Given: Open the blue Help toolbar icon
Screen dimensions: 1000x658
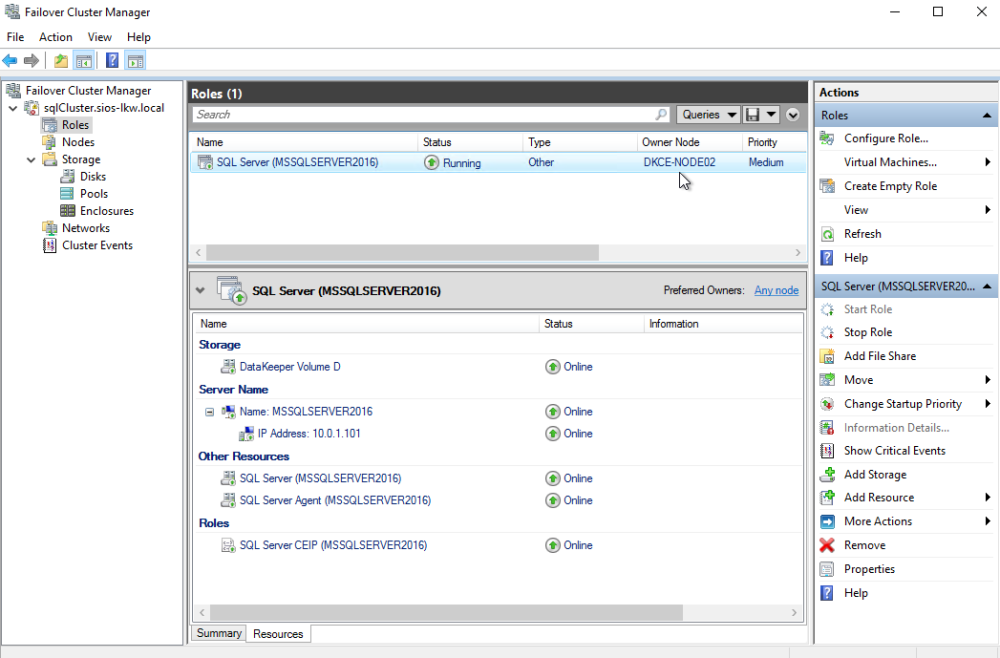Looking at the screenshot, I should pos(112,61).
